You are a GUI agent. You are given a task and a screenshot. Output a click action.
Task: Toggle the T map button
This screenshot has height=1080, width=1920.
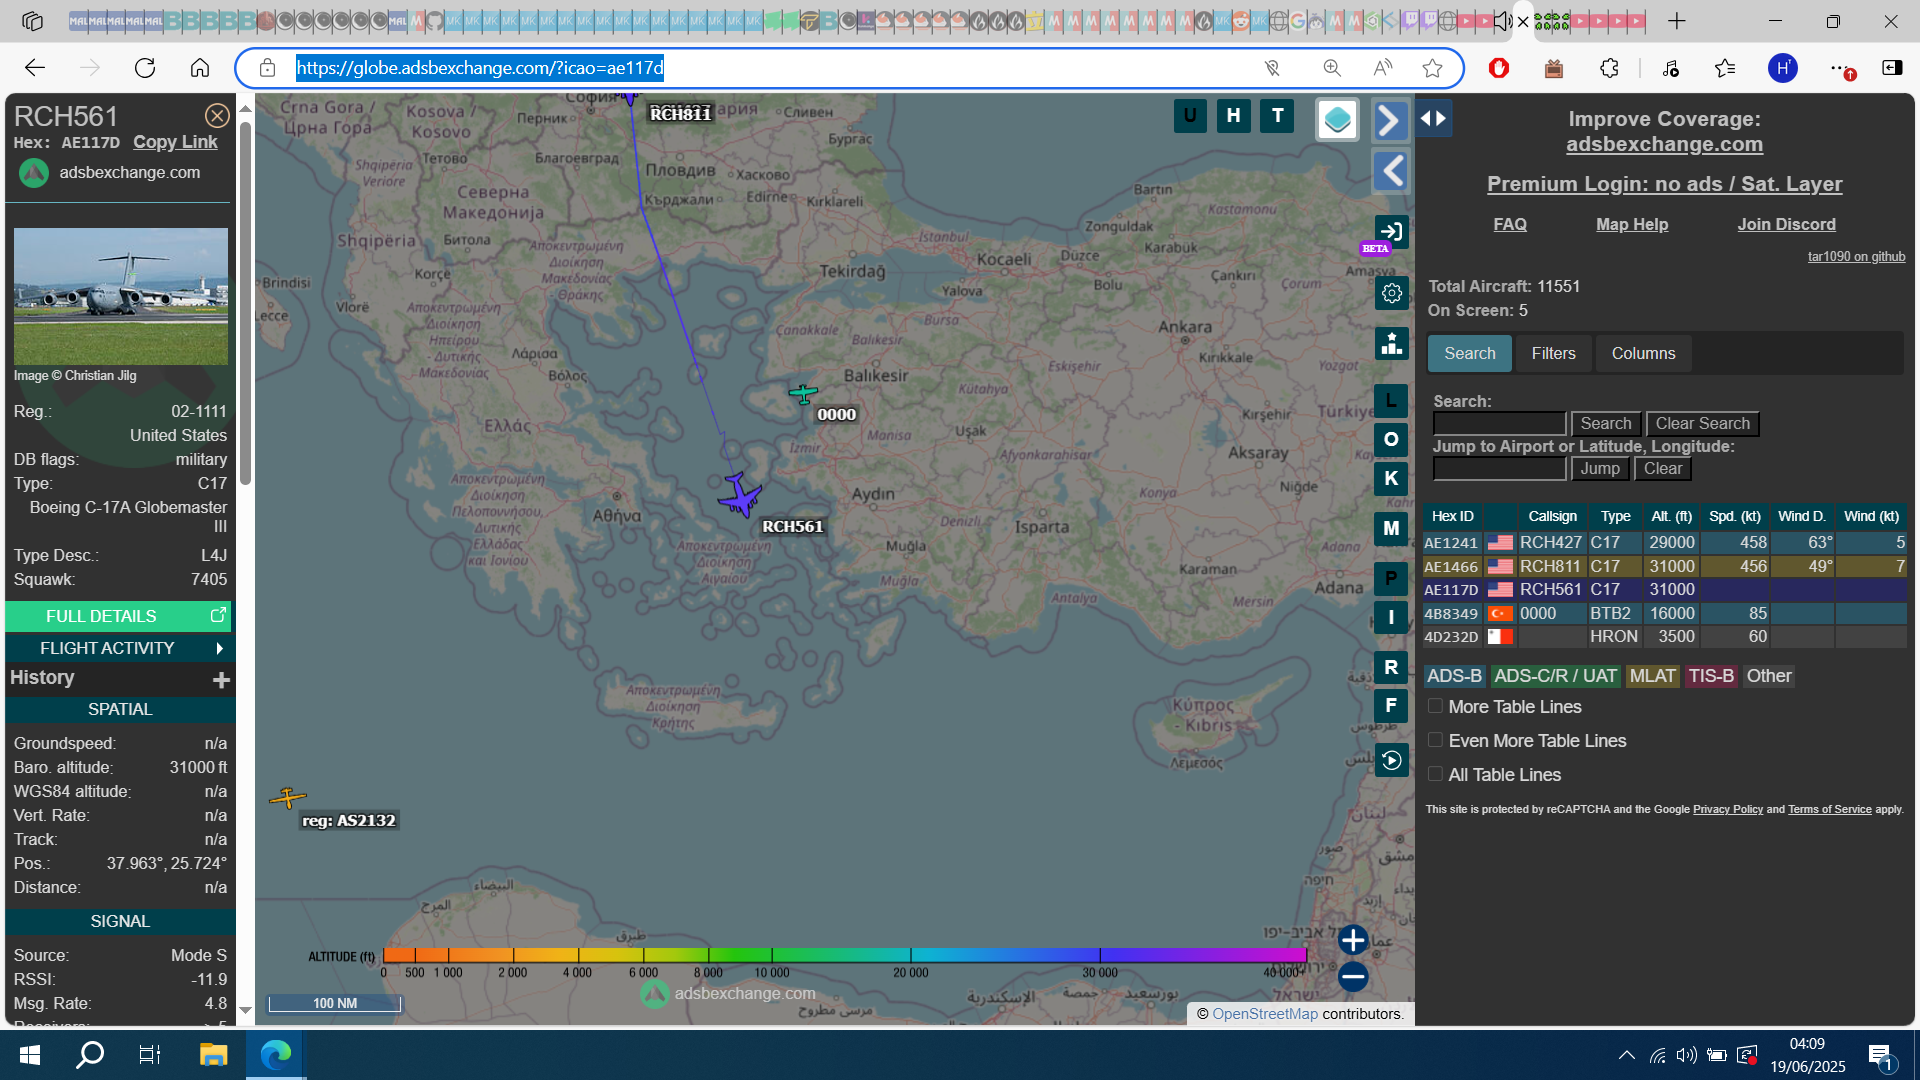[x=1278, y=116]
